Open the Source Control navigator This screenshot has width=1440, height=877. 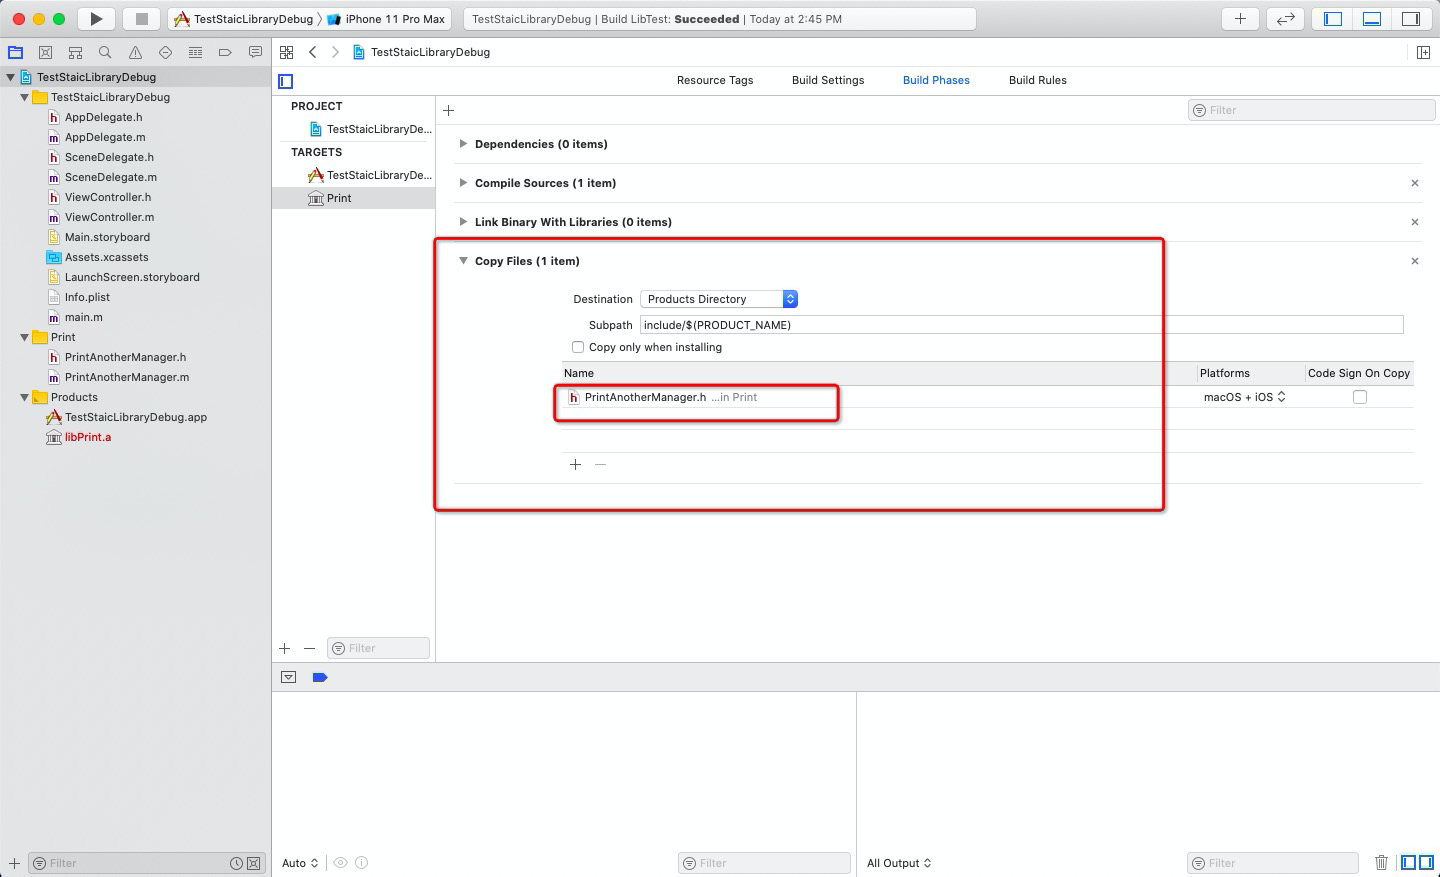click(45, 52)
